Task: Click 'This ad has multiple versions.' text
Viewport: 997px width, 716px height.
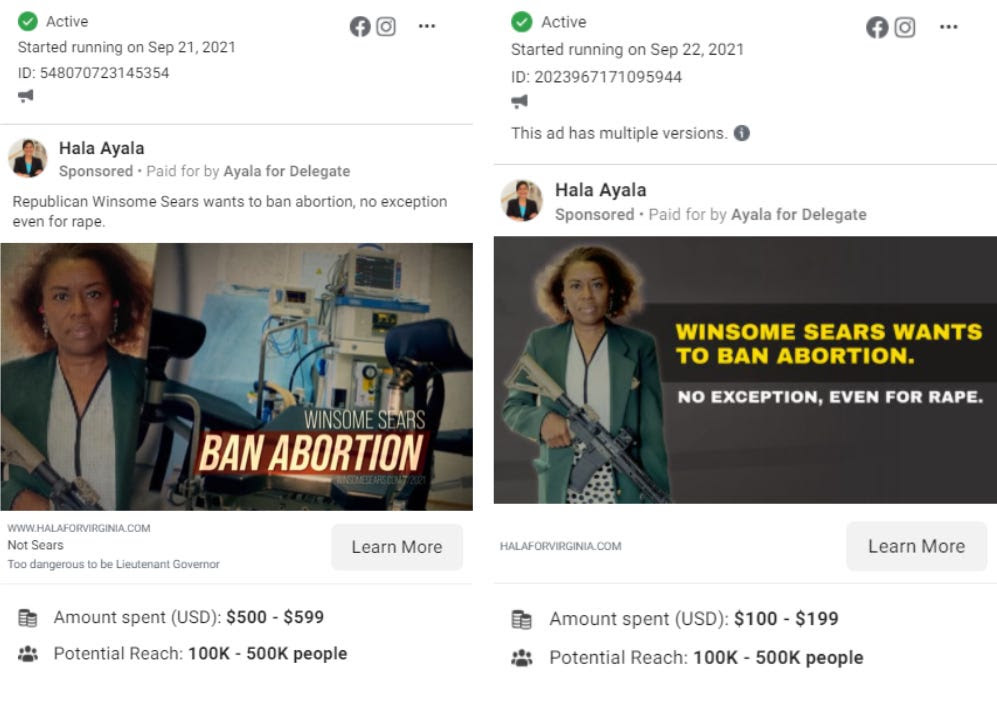Action: (619, 133)
